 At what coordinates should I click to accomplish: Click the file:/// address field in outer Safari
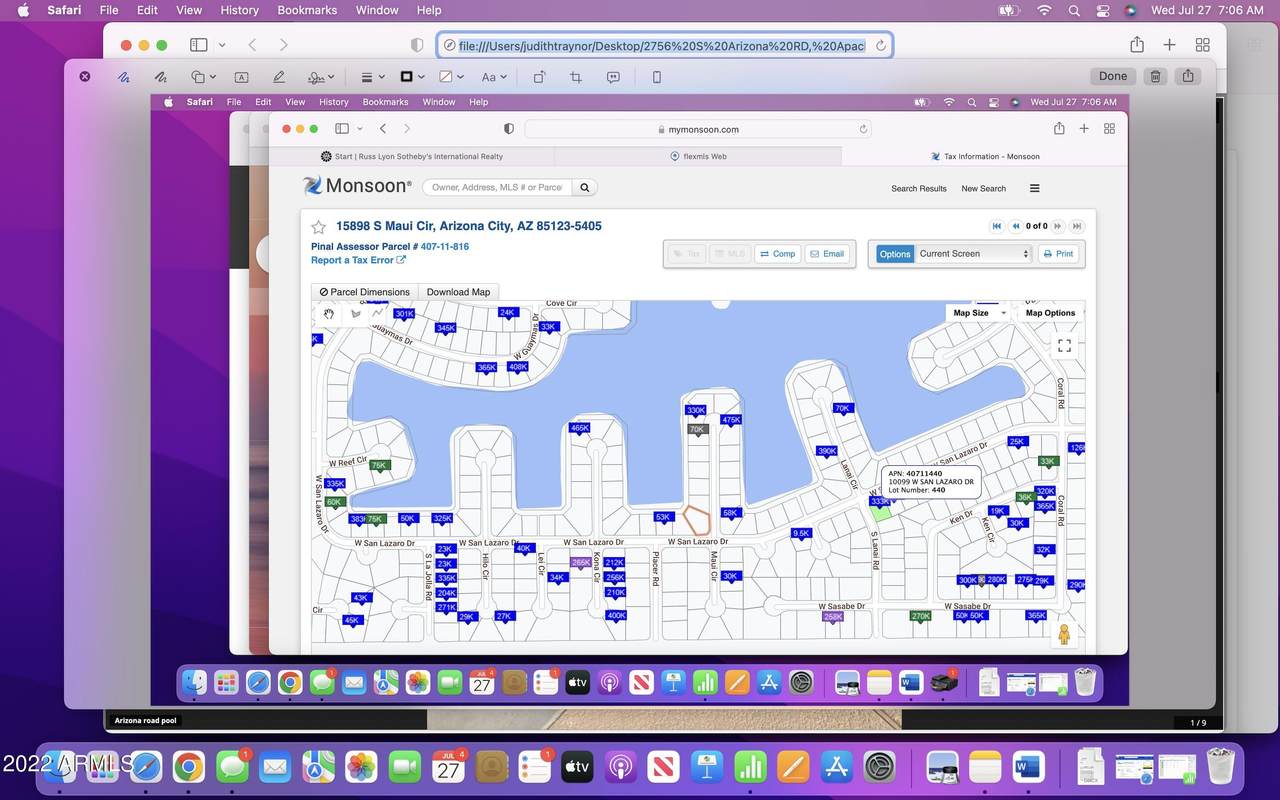click(664, 45)
